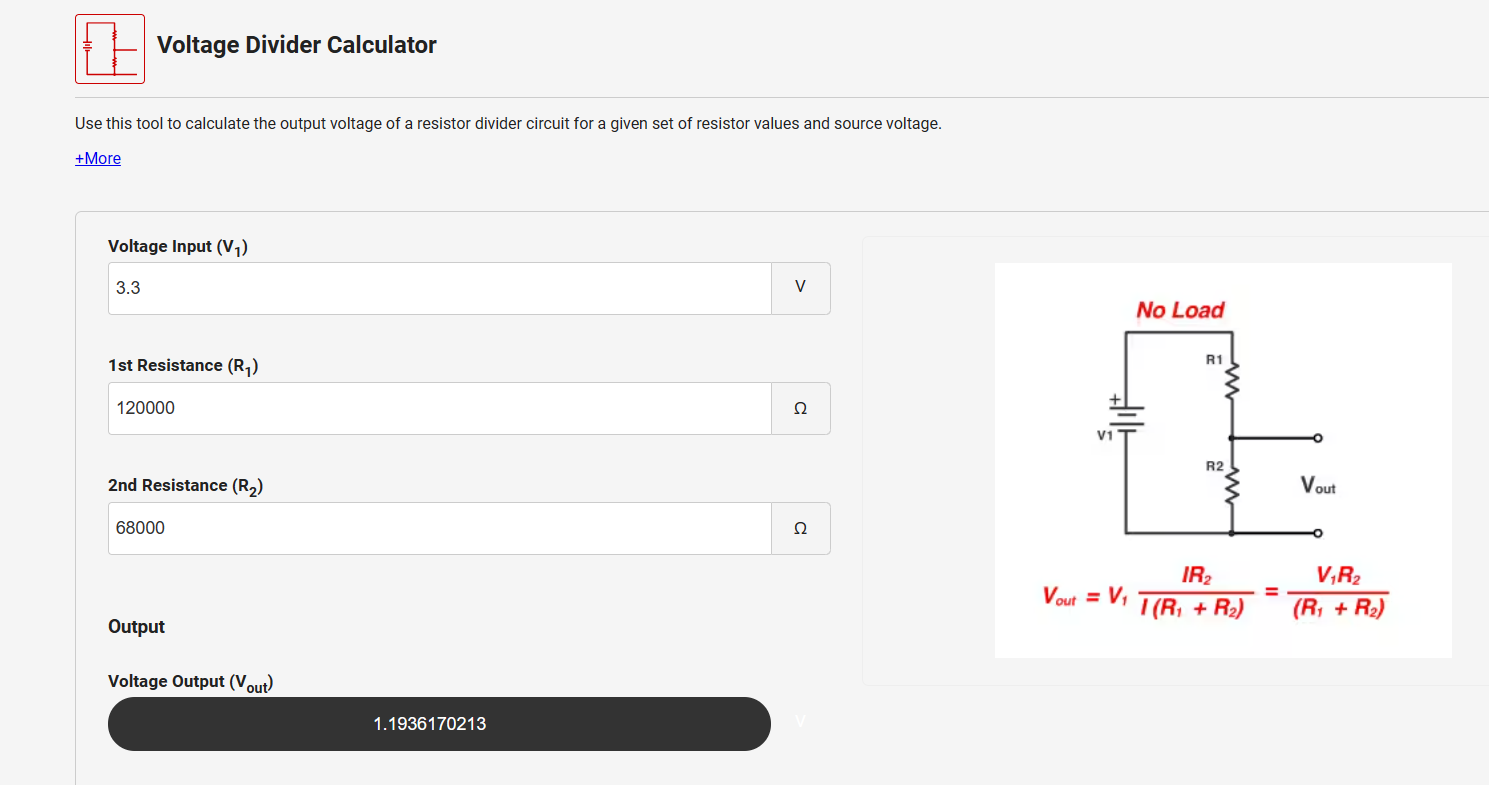1489x785 pixels.
Task: Click the Output section heading
Action: (x=136, y=627)
